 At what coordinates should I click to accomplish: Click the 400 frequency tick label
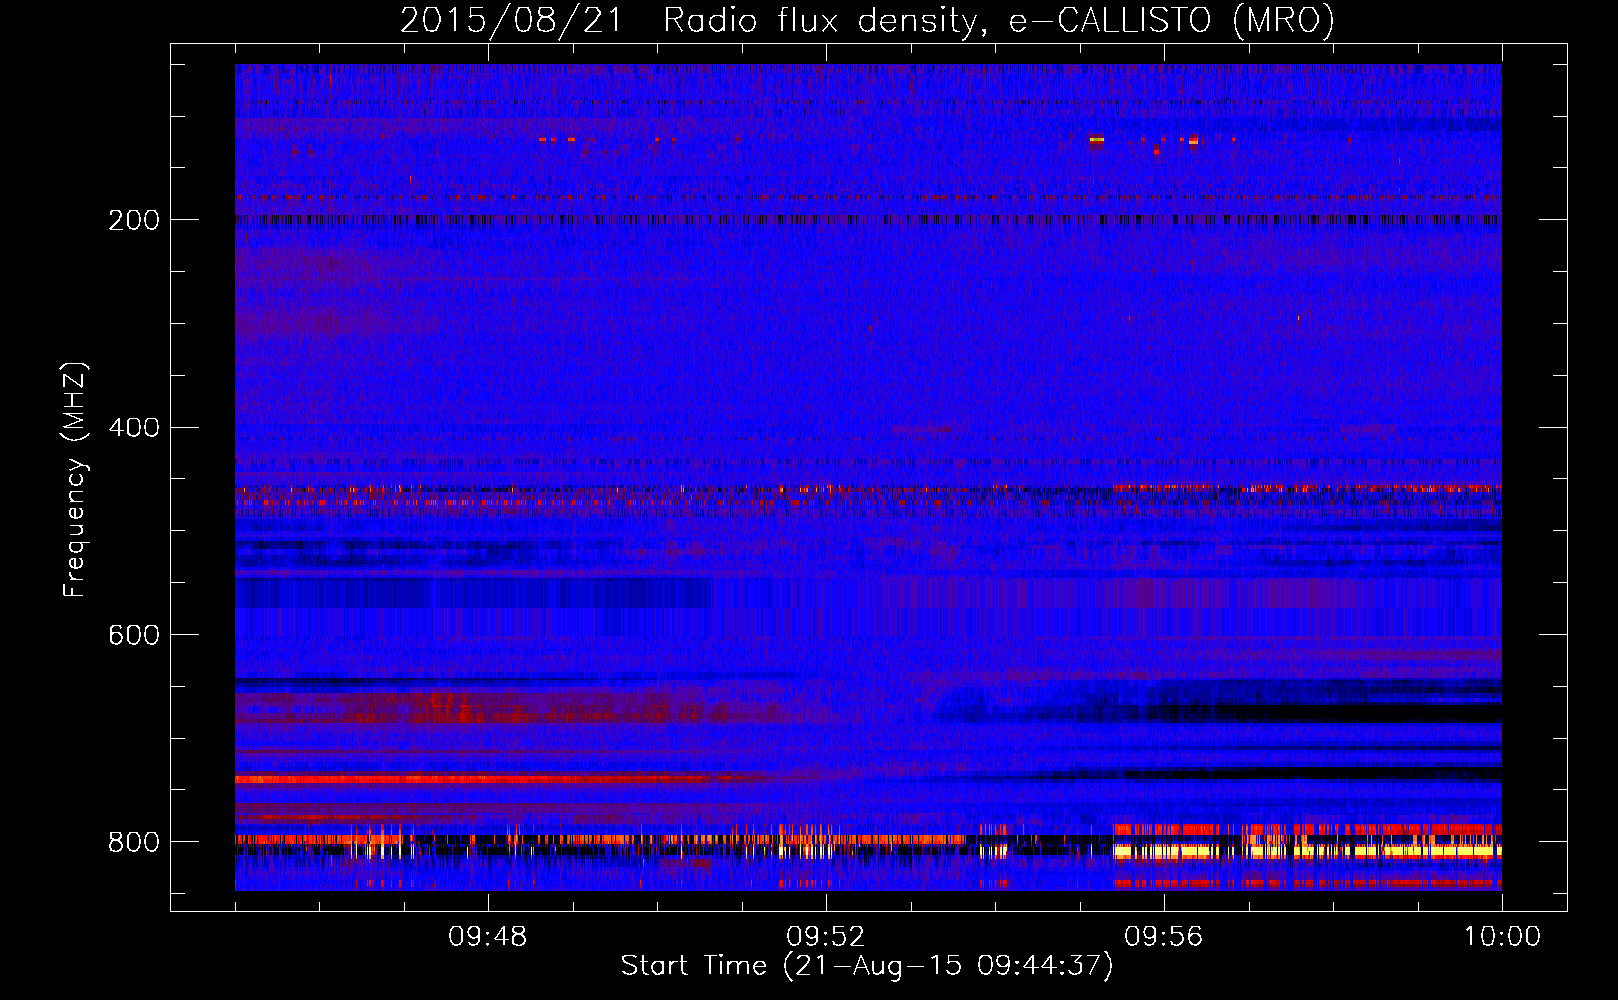134,428
